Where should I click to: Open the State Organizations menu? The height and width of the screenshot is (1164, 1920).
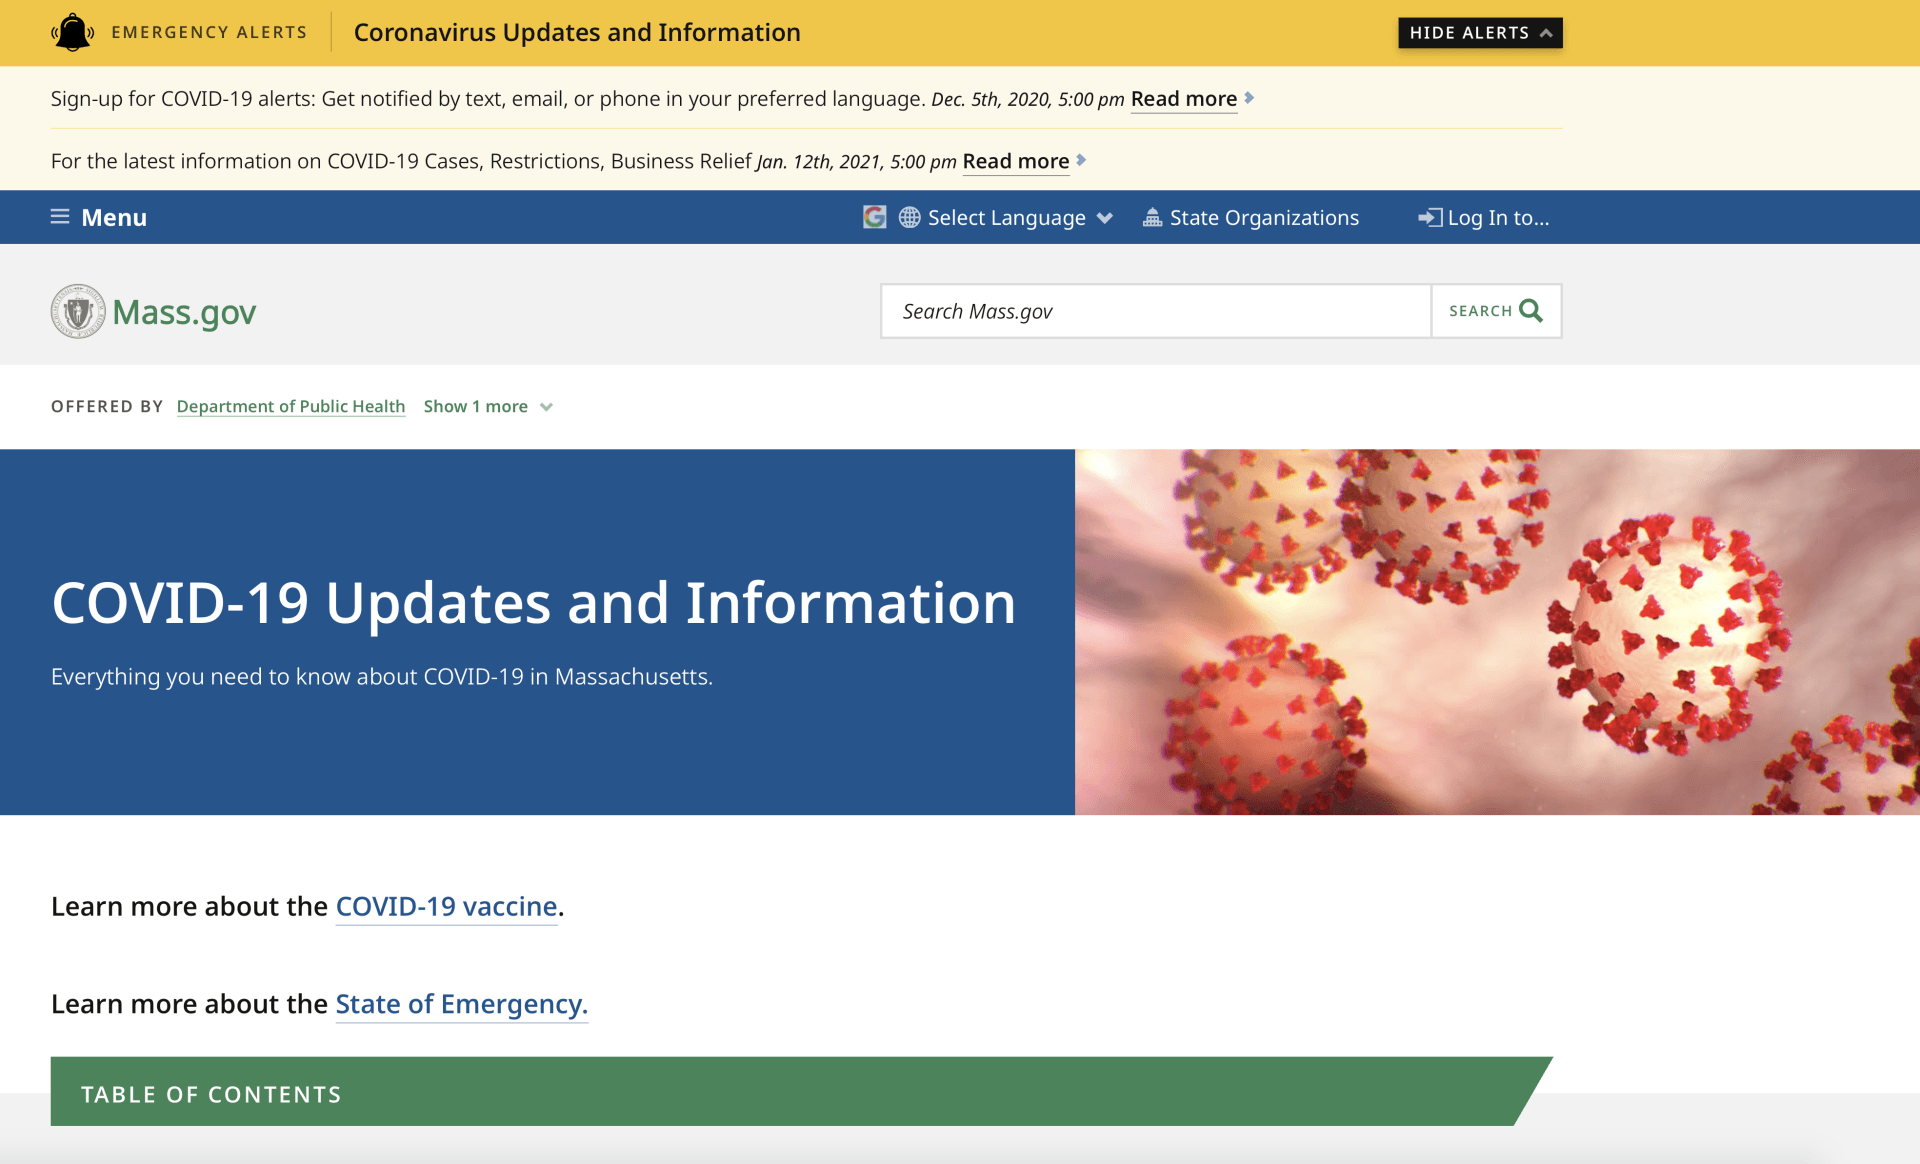coord(1264,217)
